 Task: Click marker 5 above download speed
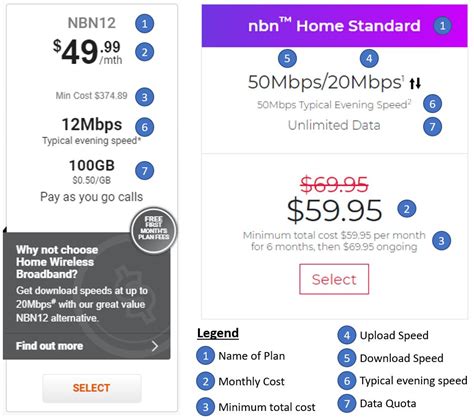click(x=287, y=59)
